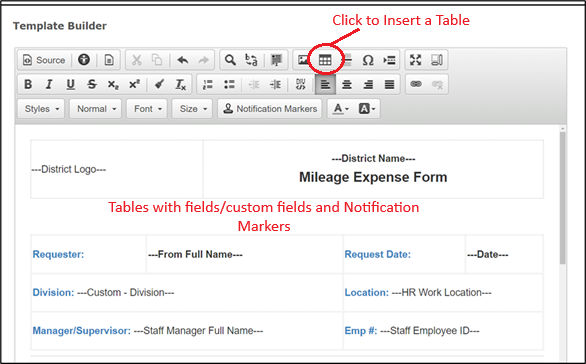Select Center alignment
586x364 pixels.
coord(347,84)
